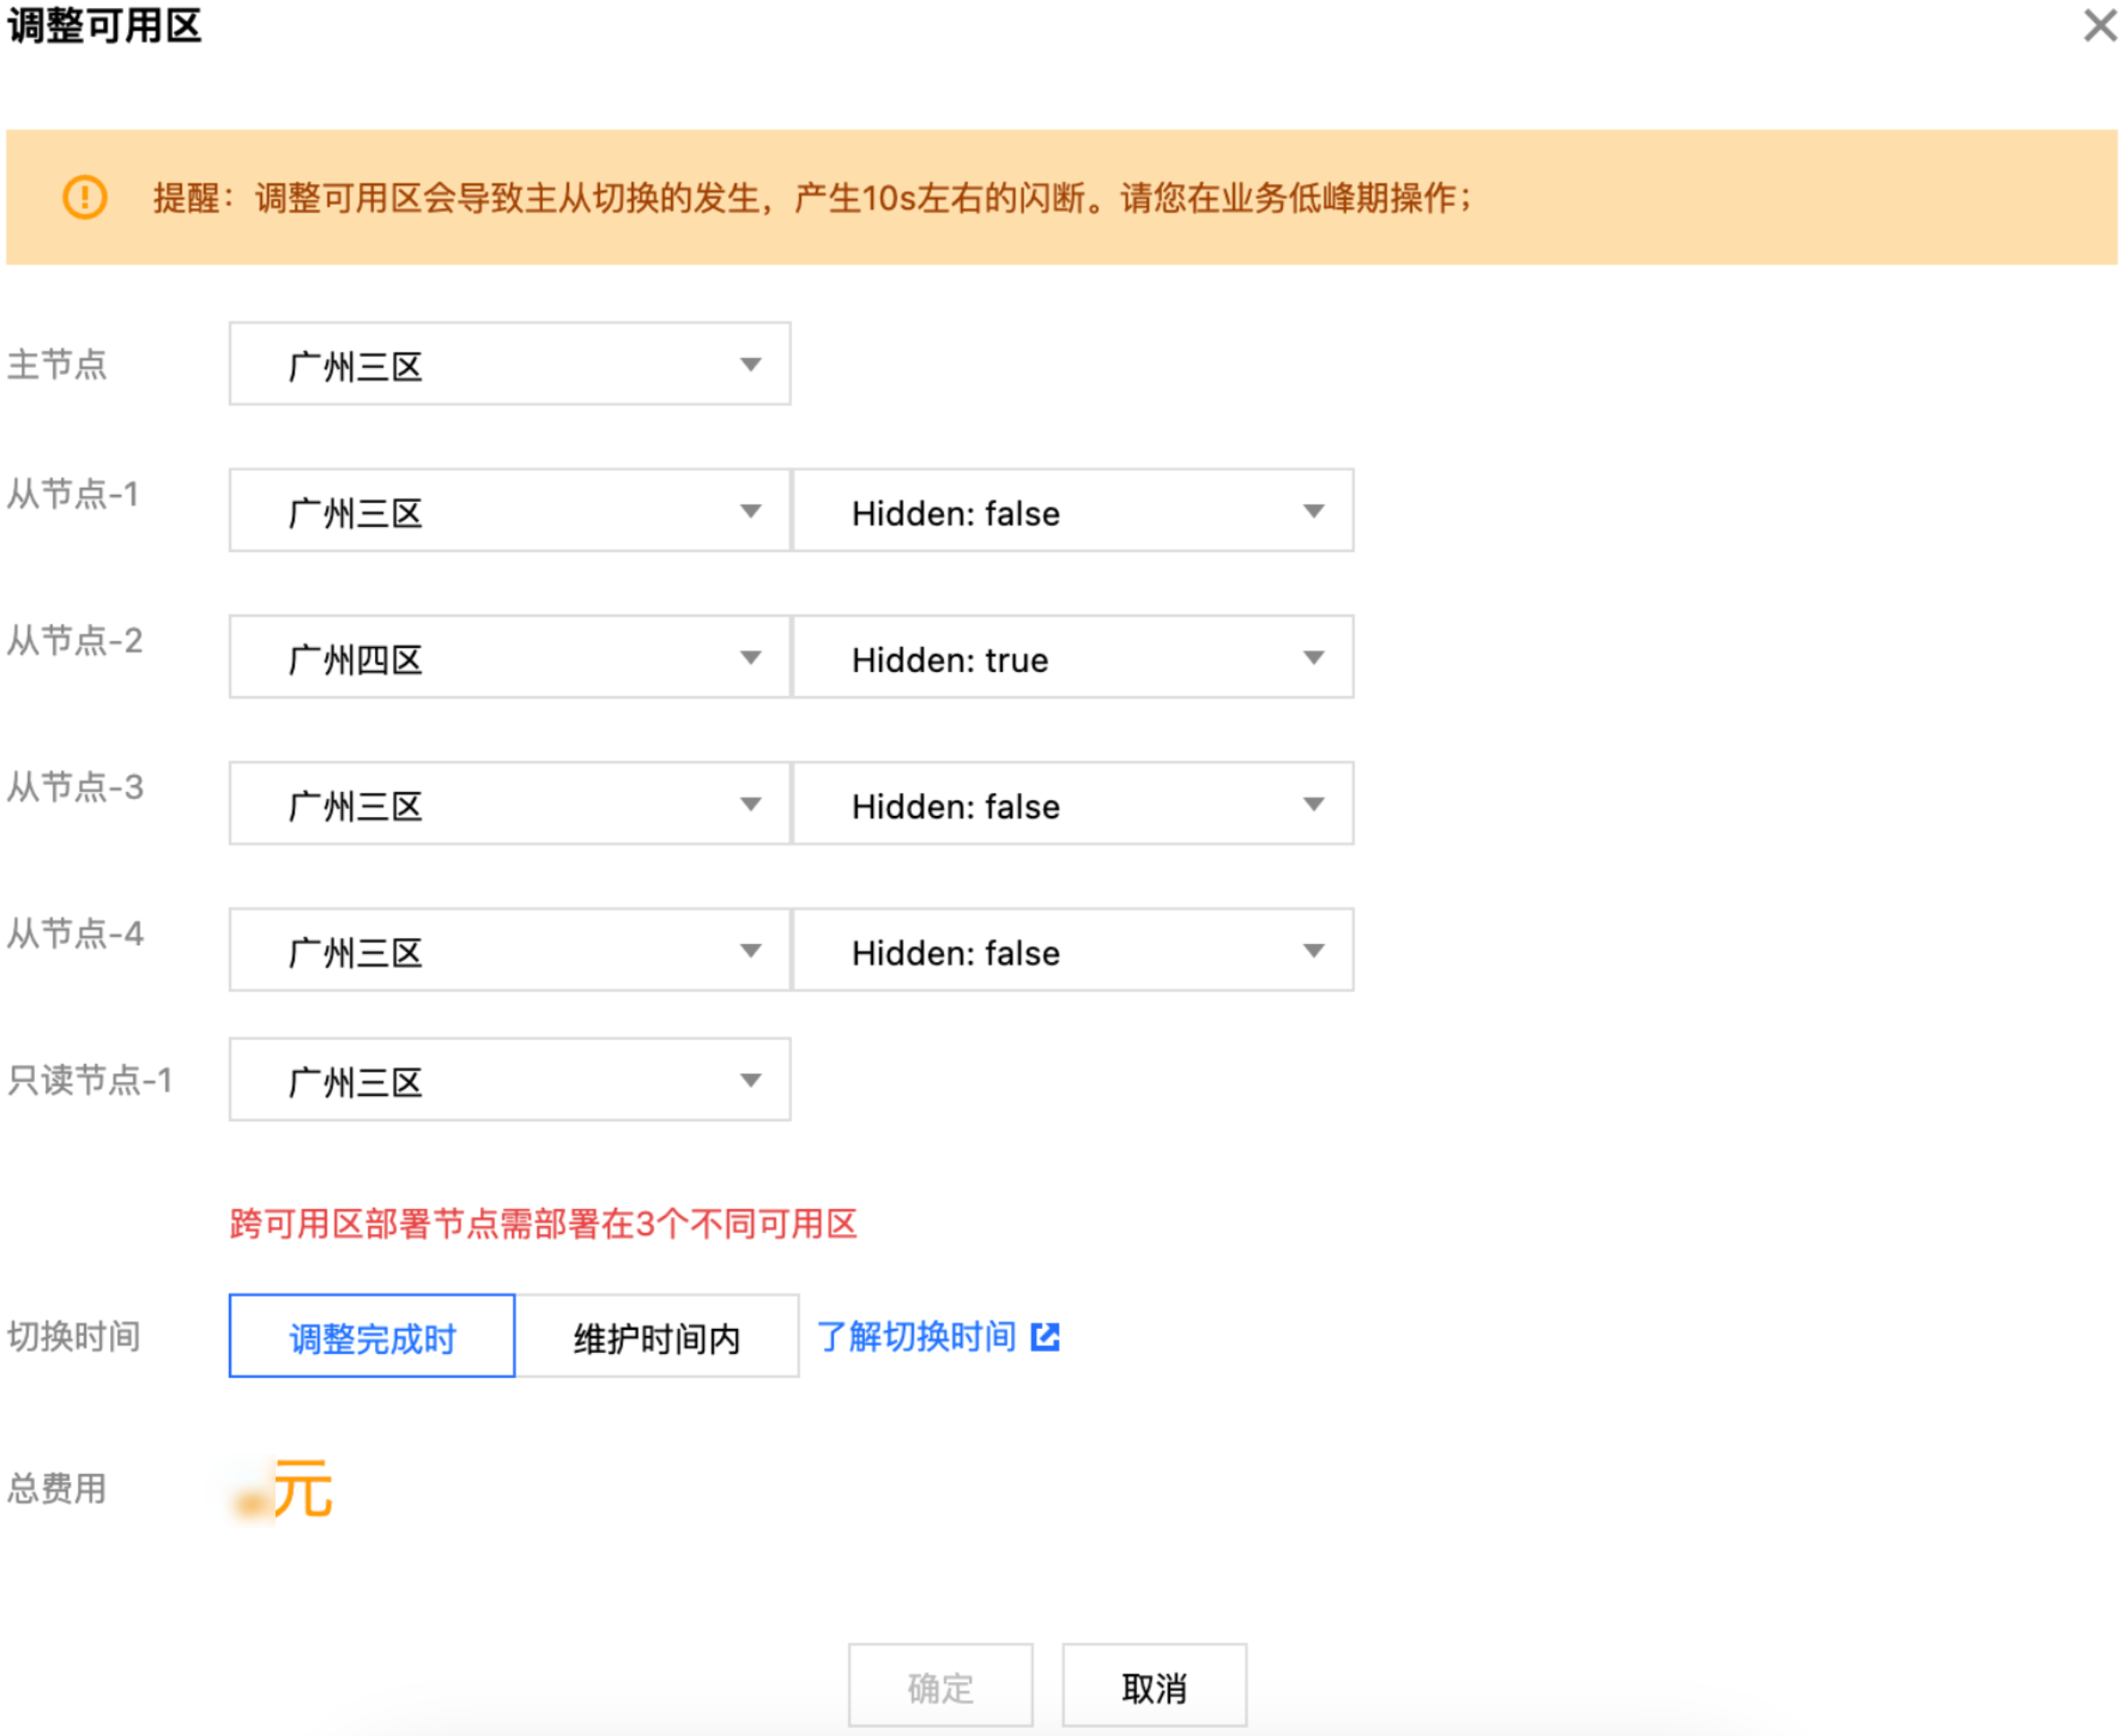
Task: Open the 从节点-4 Hidden dropdown
Action: pyautogui.click(x=1073, y=950)
